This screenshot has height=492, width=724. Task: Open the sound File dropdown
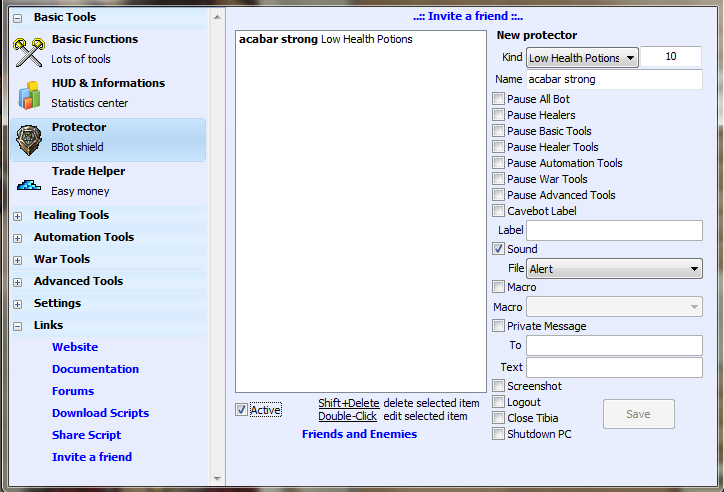click(x=614, y=269)
